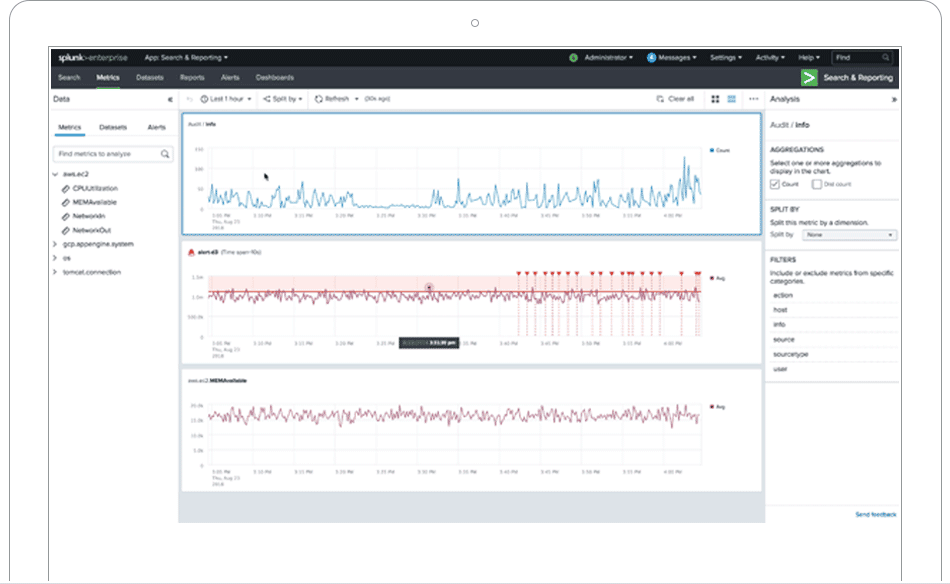Click the Send feedback link
The image size is (950, 584).
click(x=875, y=513)
